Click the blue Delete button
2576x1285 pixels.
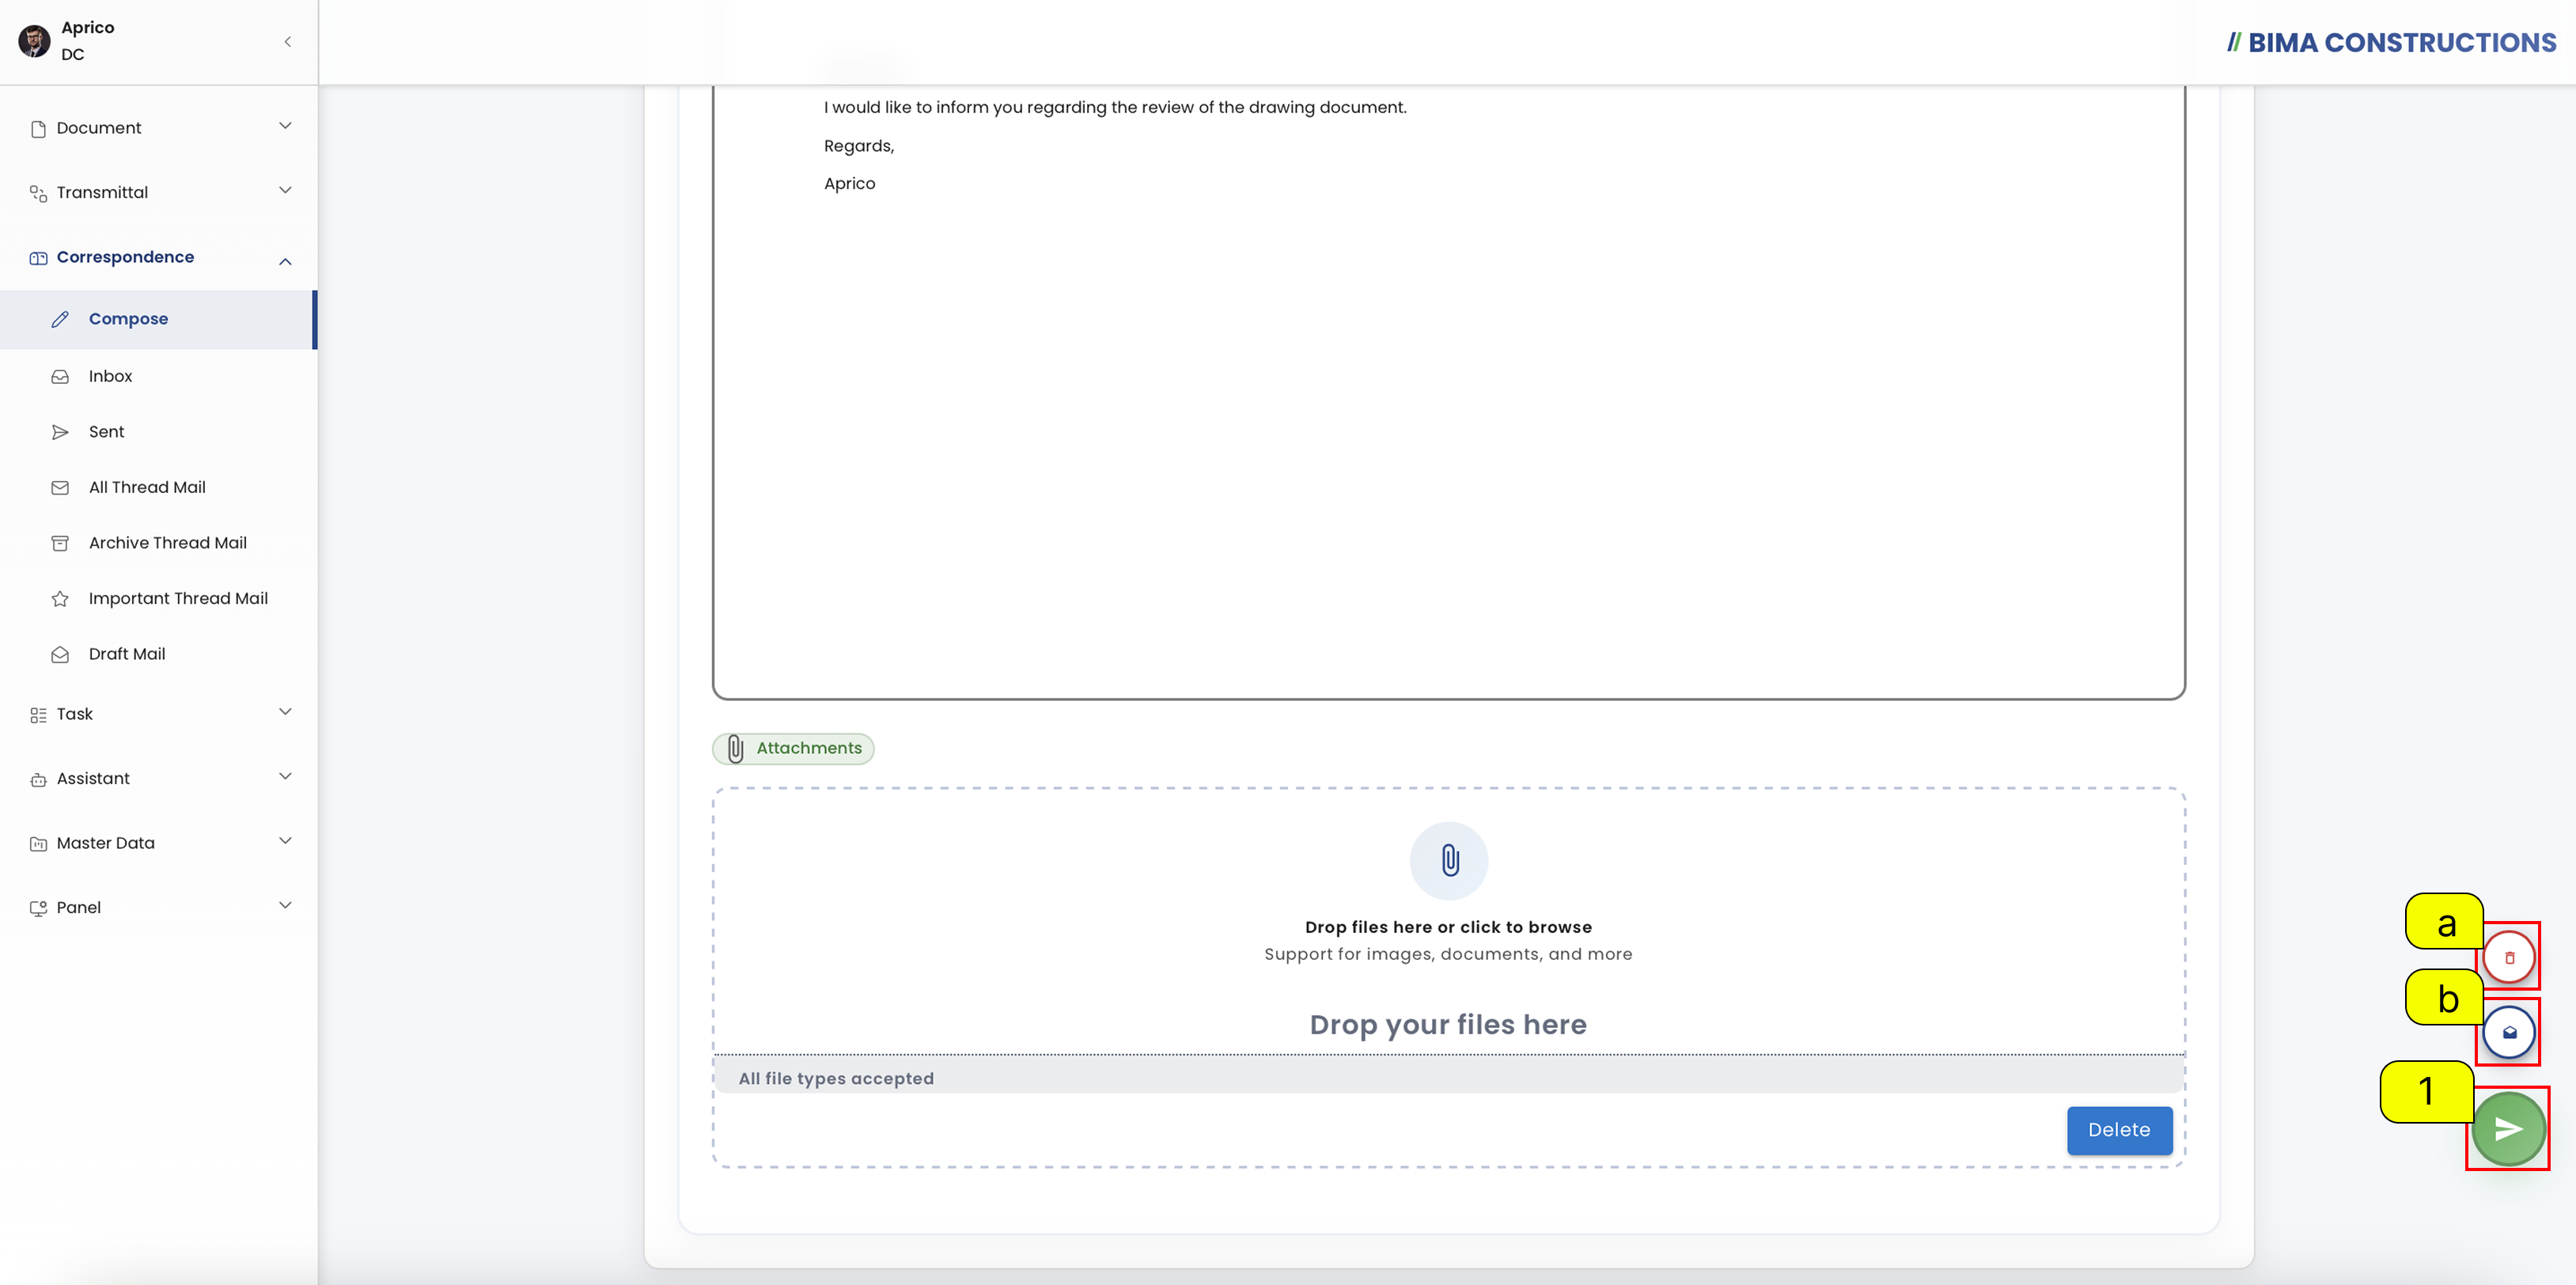pyautogui.click(x=2119, y=1130)
